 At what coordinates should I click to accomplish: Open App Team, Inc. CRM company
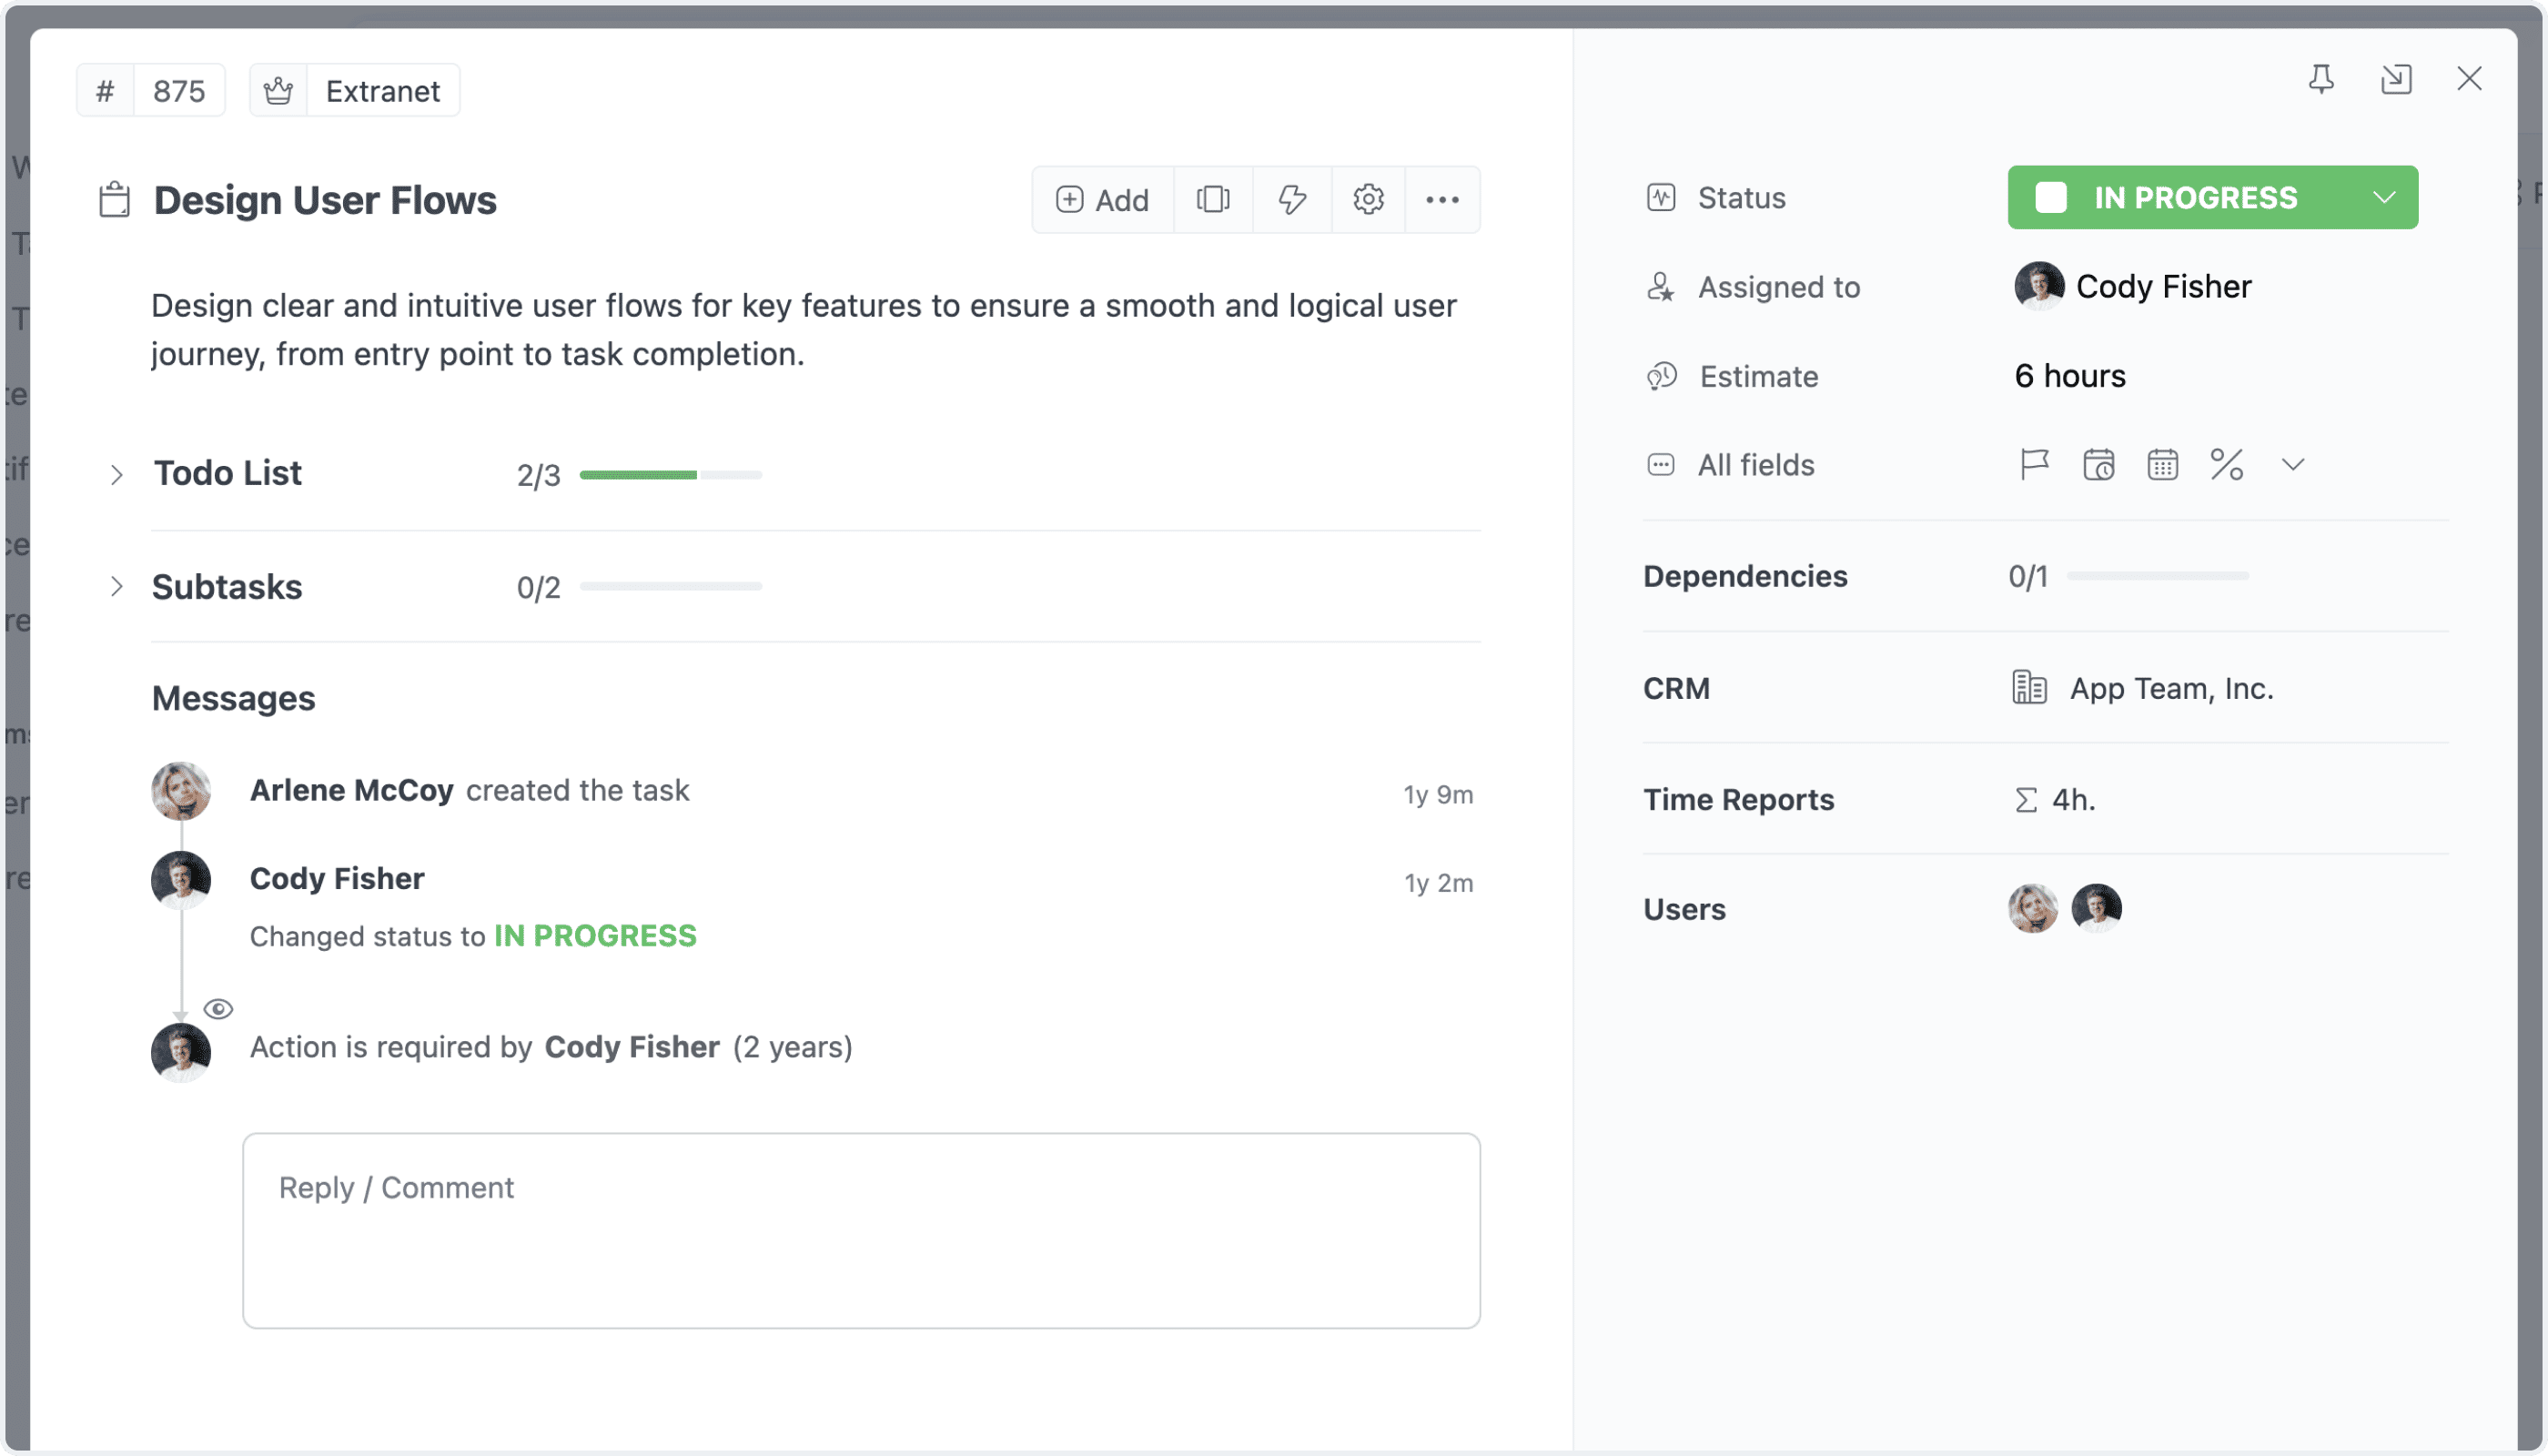pos(2172,689)
